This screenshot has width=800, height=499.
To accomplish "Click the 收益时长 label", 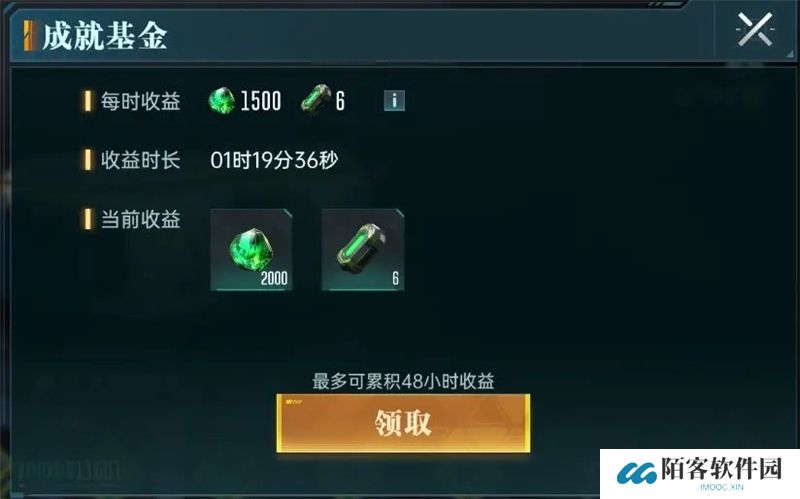I will click(140, 160).
